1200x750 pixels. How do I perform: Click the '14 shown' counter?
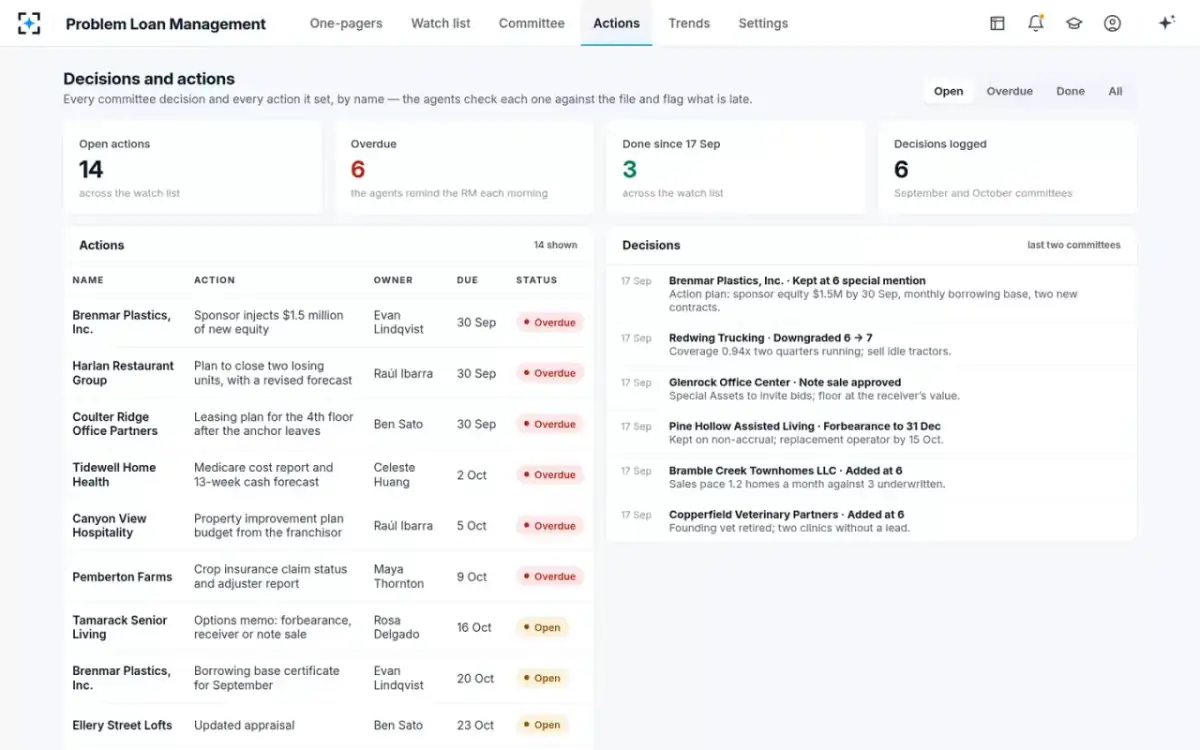pos(555,245)
